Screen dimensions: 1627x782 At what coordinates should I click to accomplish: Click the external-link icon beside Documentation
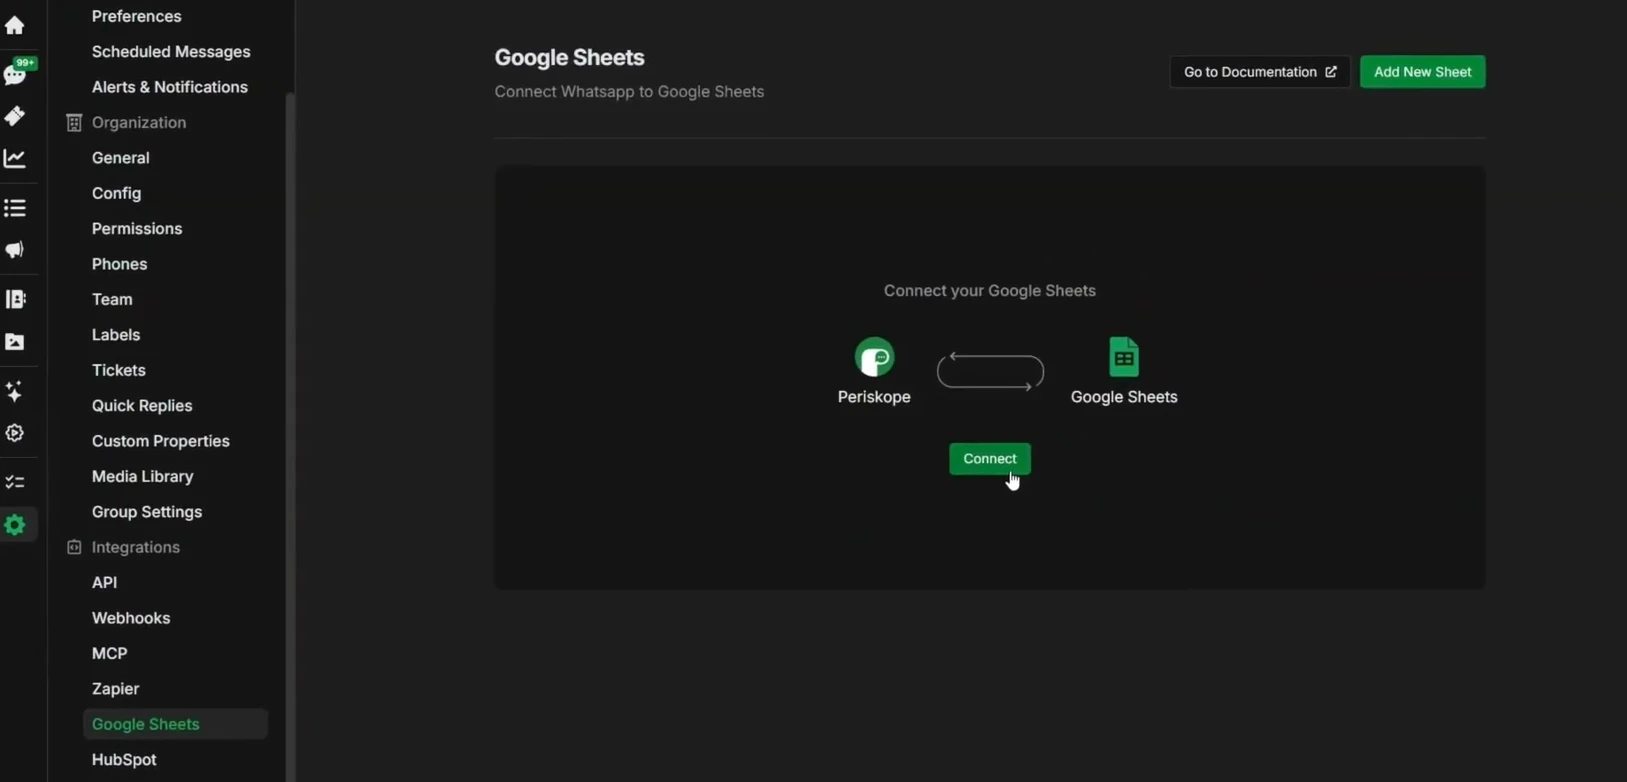click(1330, 72)
